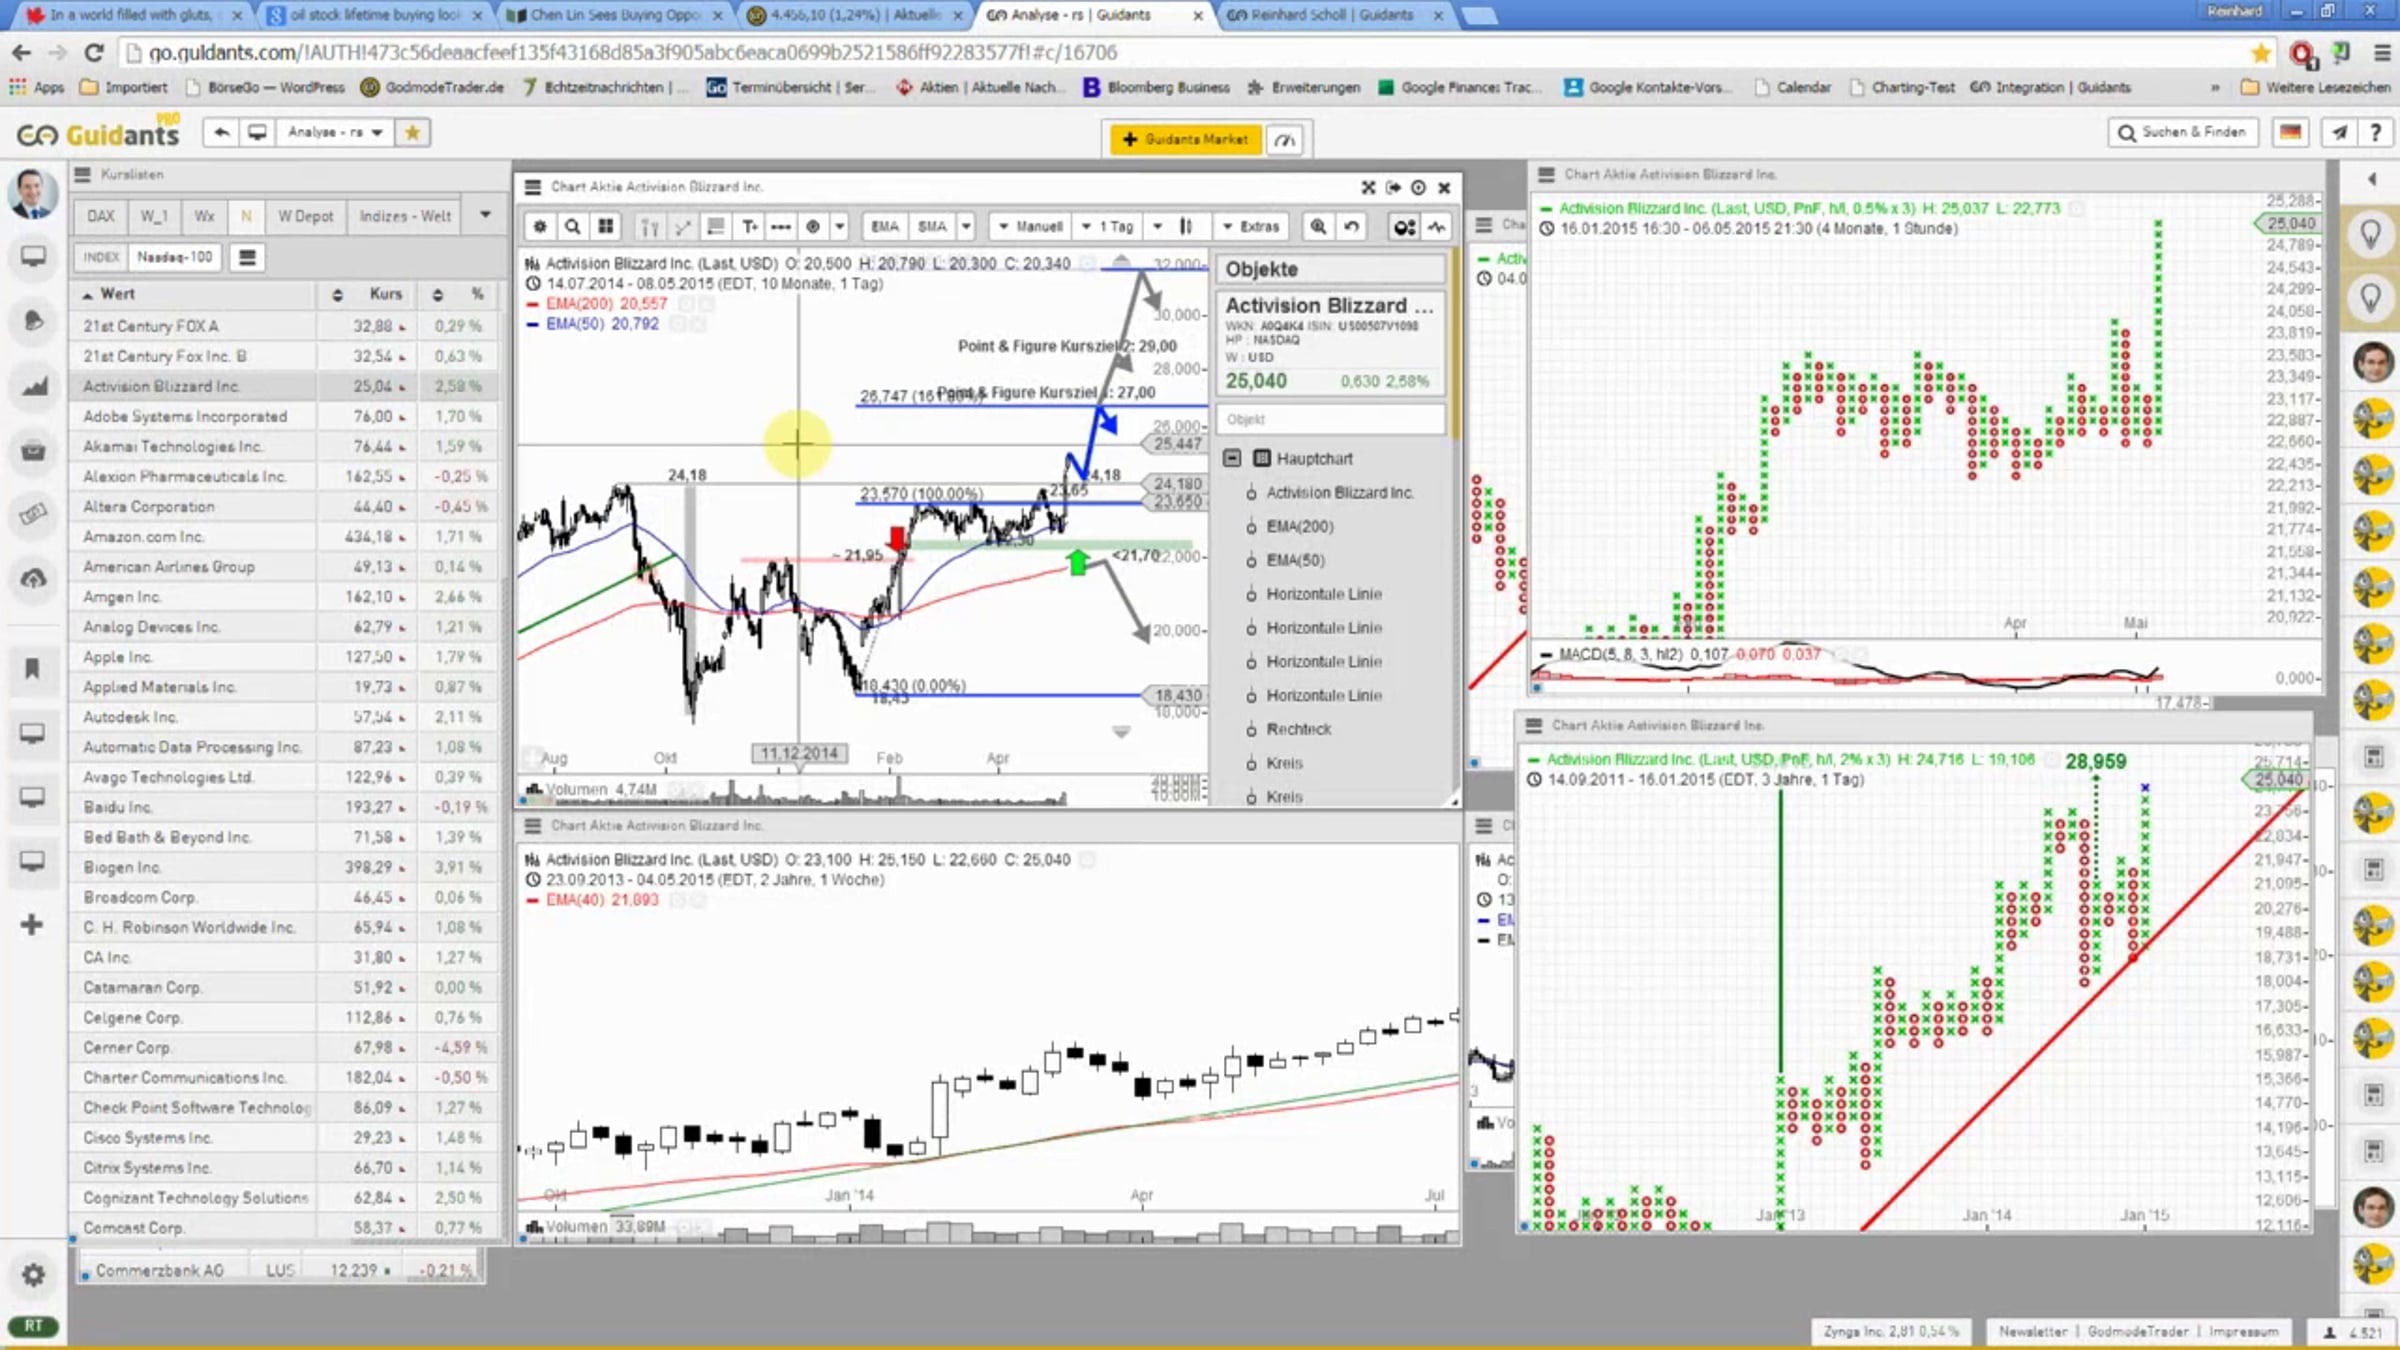This screenshot has height=1350, width=2400.
Task: Click the Objekt filter input field
Action: pyautogui.click(x=1330, y=420)
